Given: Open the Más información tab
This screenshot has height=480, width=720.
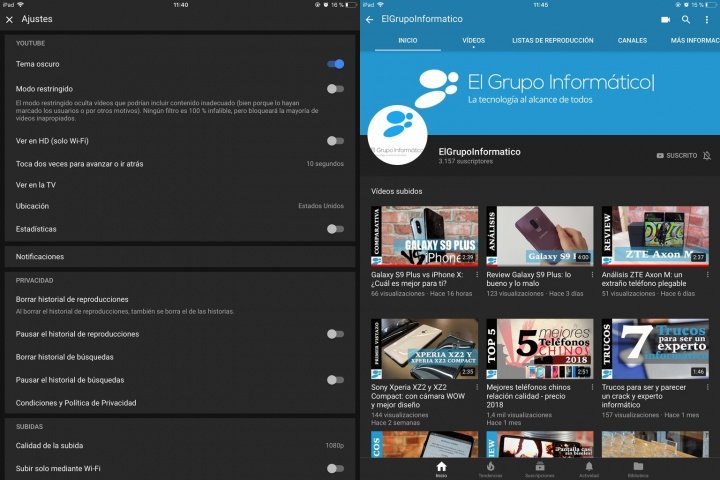Looking at the screenshot, I should [x=695, y=40].
